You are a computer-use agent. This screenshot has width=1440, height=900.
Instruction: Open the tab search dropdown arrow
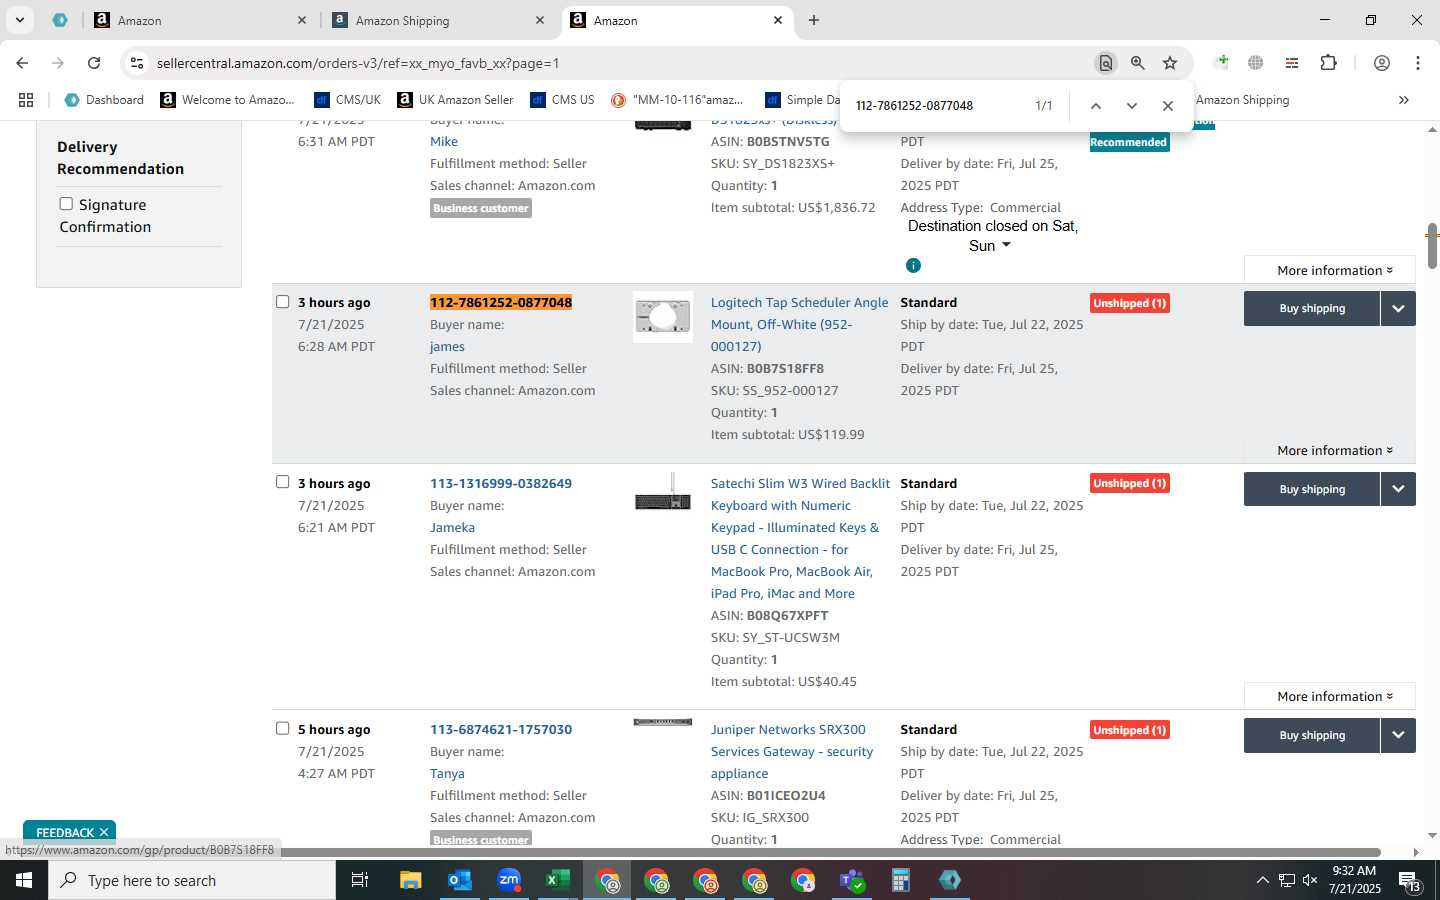[x=19, y=20]
